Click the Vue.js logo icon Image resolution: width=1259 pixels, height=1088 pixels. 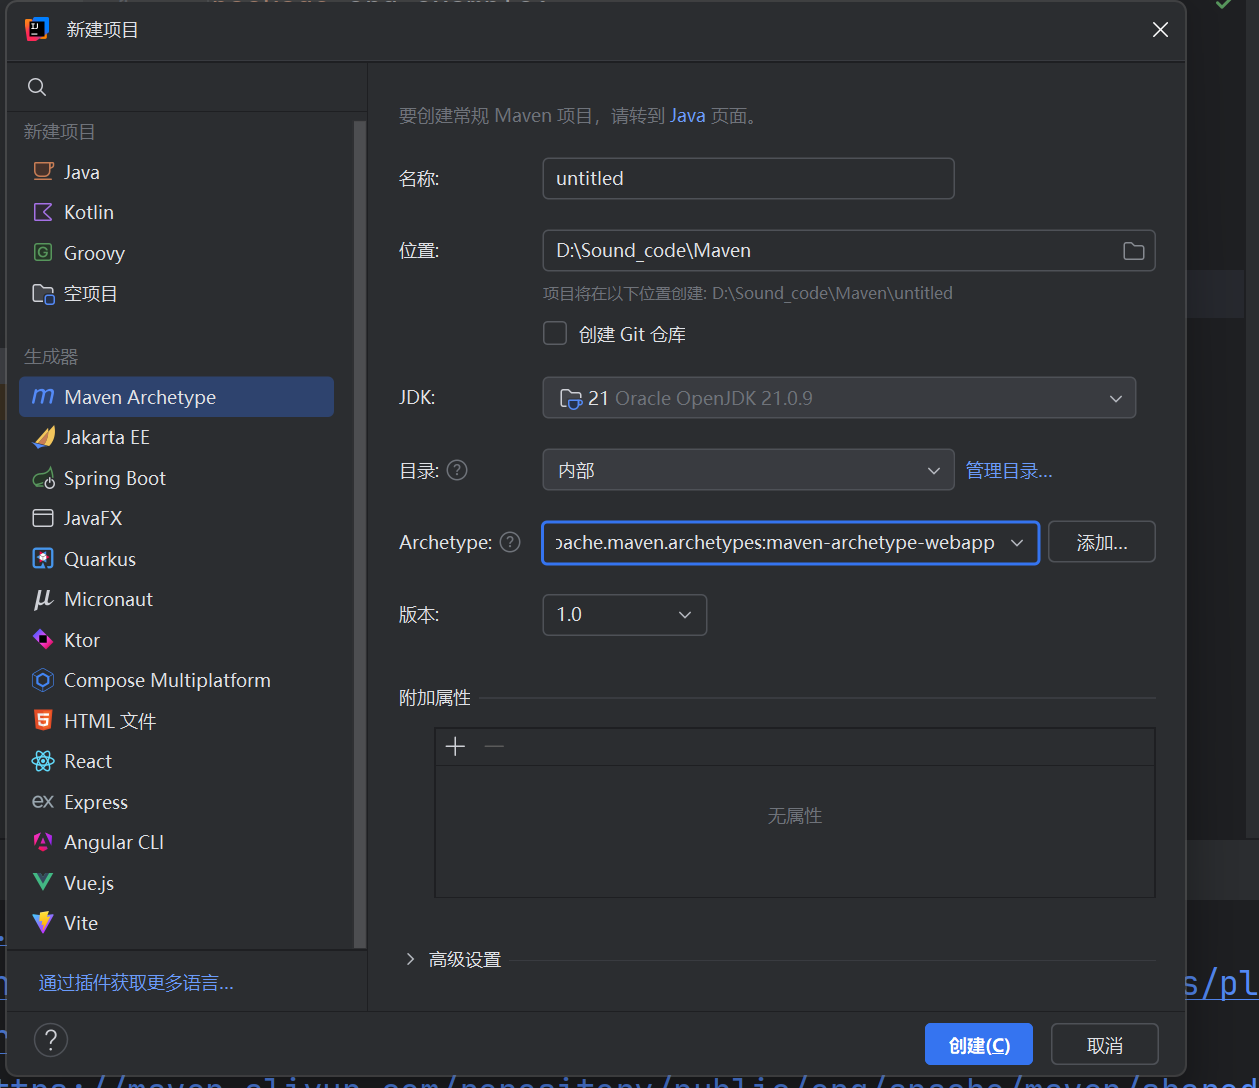pos(43,883)
